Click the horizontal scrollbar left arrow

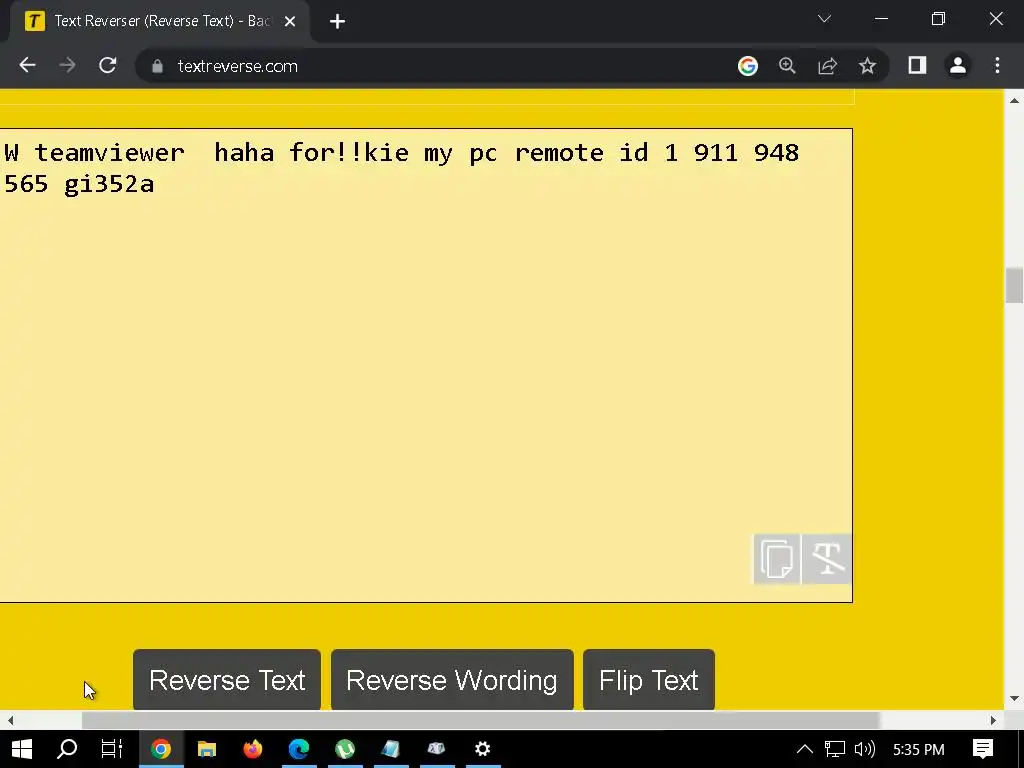[10, 720]
